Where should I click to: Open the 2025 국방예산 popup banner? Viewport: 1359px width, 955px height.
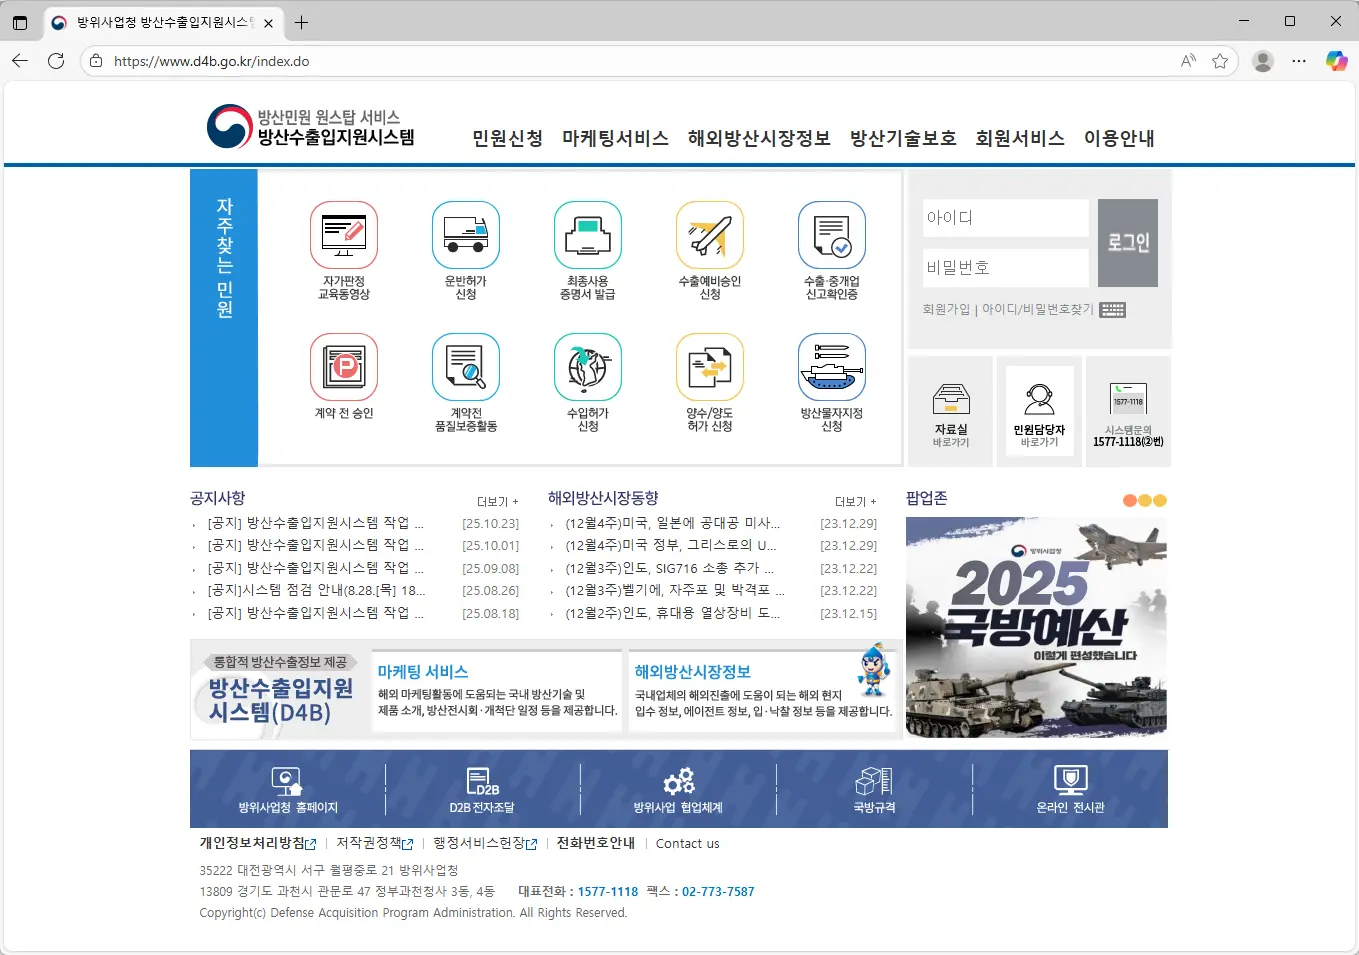click(x=1036, y=628)
